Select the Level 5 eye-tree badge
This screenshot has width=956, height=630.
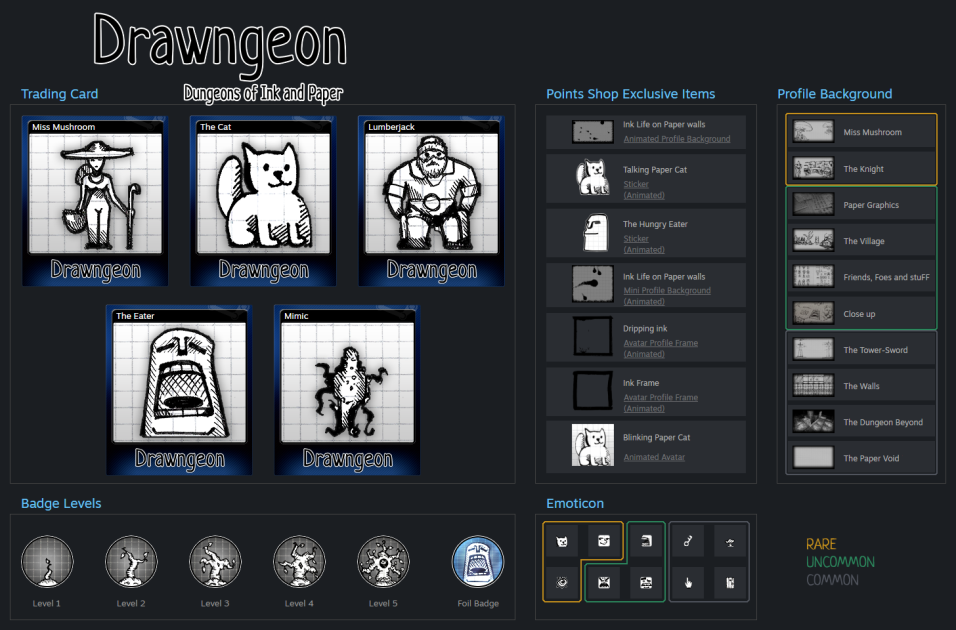point(383,562)
